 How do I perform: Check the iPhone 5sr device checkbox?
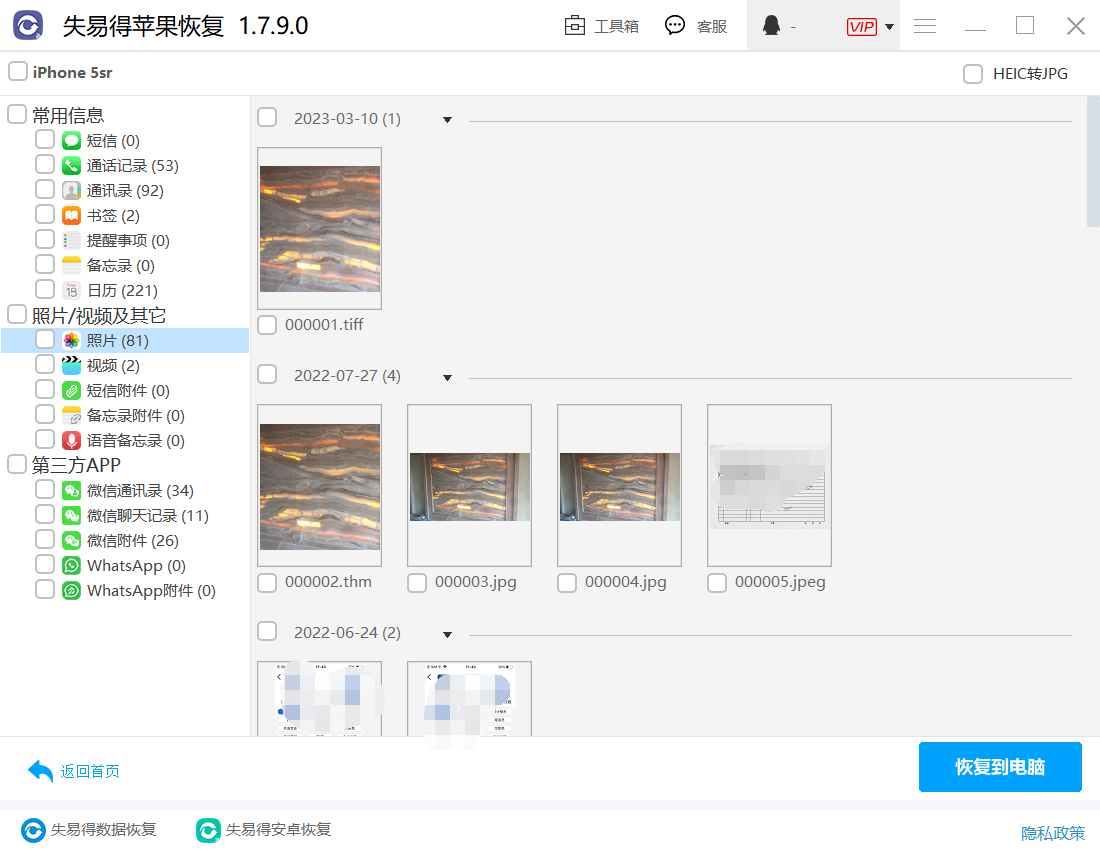(18, 72)
